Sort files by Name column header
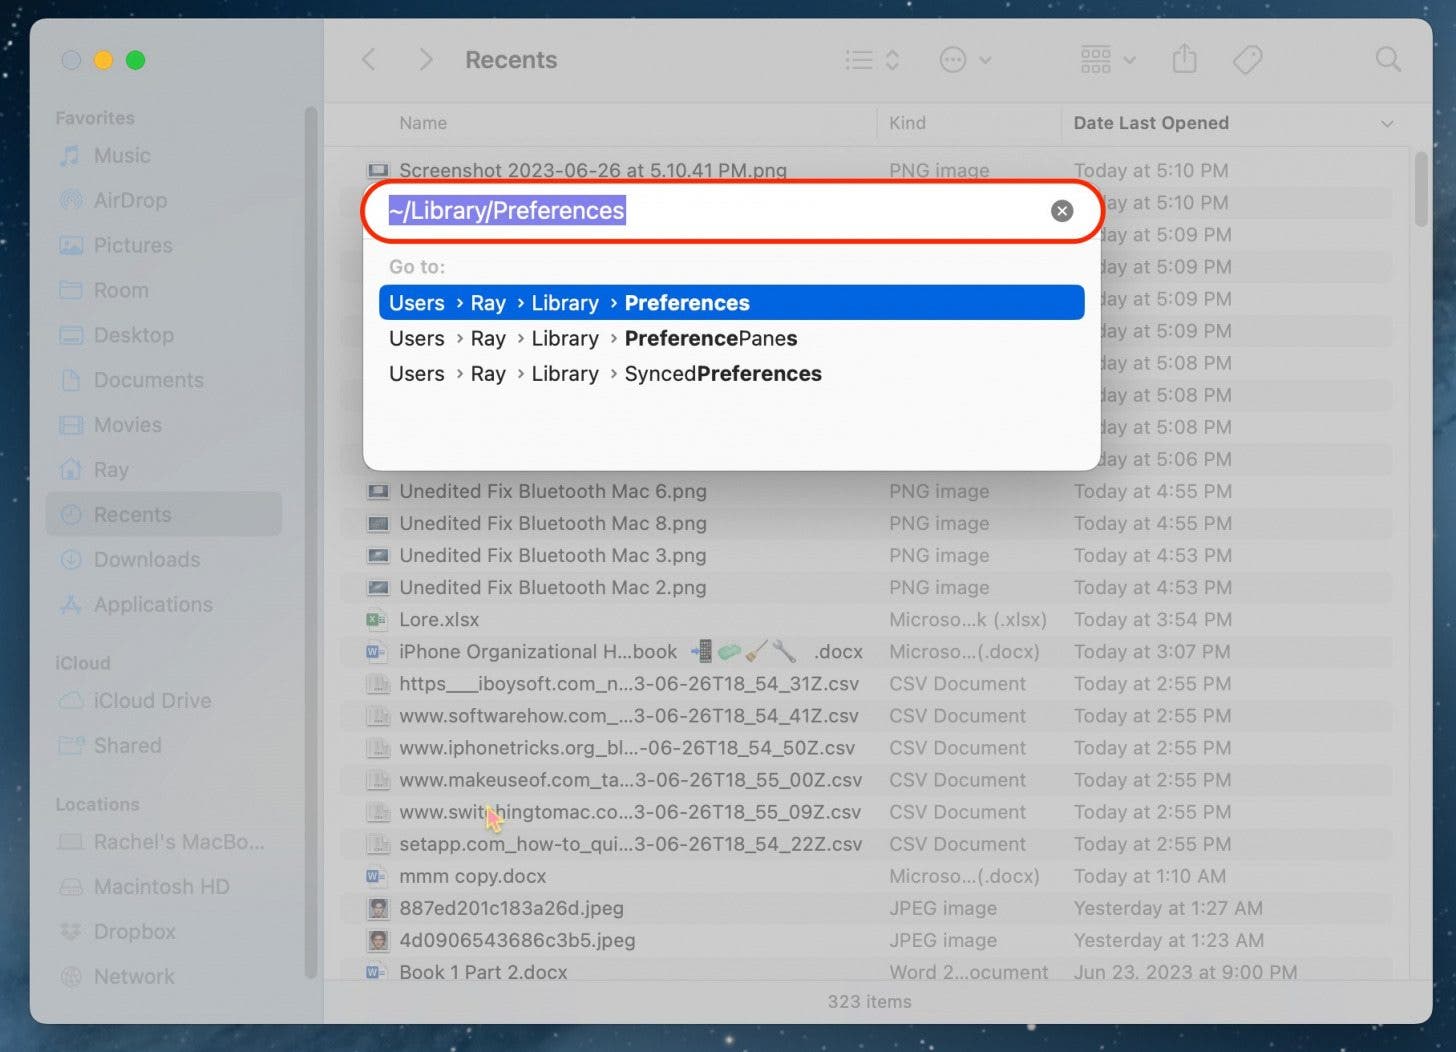Screen dimensions: 1456x1052 (423, 123)
